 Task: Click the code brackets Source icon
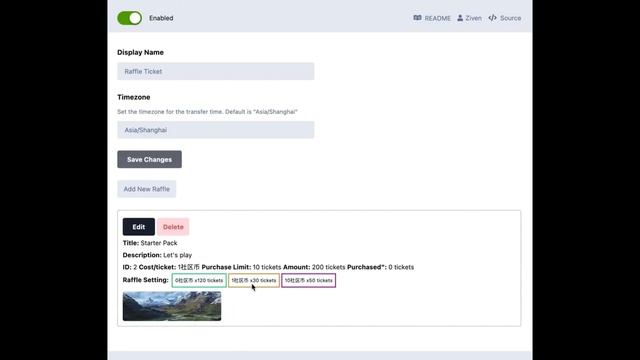pos(492,18)
